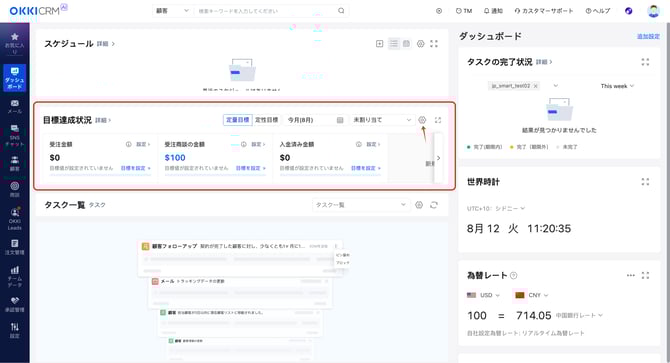
Task: Click 目標を設定 on the 入金済み金額 card
Action: click(x=366, y=168)
